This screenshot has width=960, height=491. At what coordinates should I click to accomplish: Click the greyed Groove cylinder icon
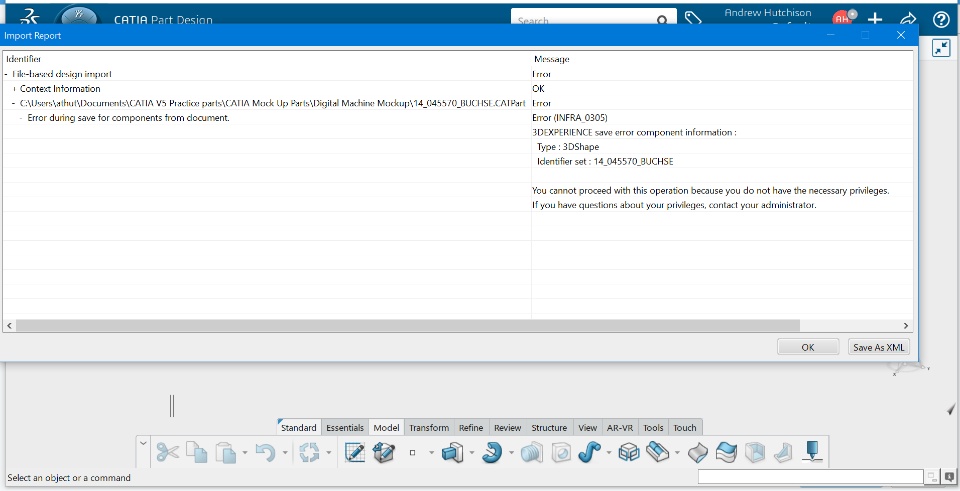pyautogui.click(x=531, y=453)
